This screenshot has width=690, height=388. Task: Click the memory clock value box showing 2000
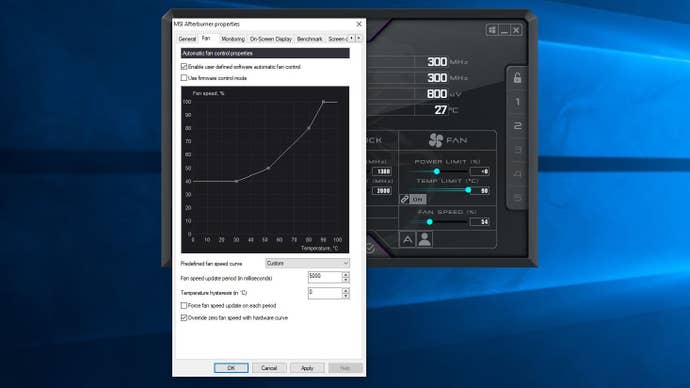[x=382, y=190]
